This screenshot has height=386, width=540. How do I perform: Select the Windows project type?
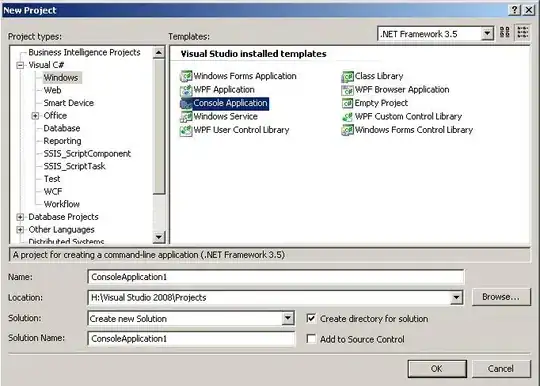[x=61, y=78]
